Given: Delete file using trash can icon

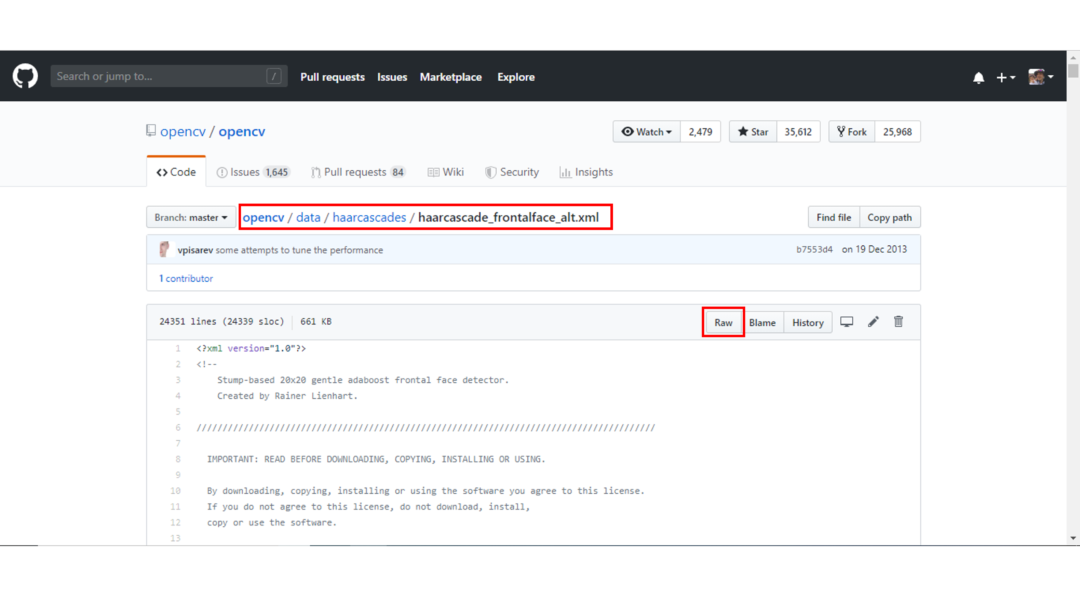Looking at the screenshot, I should pos(898,322).
